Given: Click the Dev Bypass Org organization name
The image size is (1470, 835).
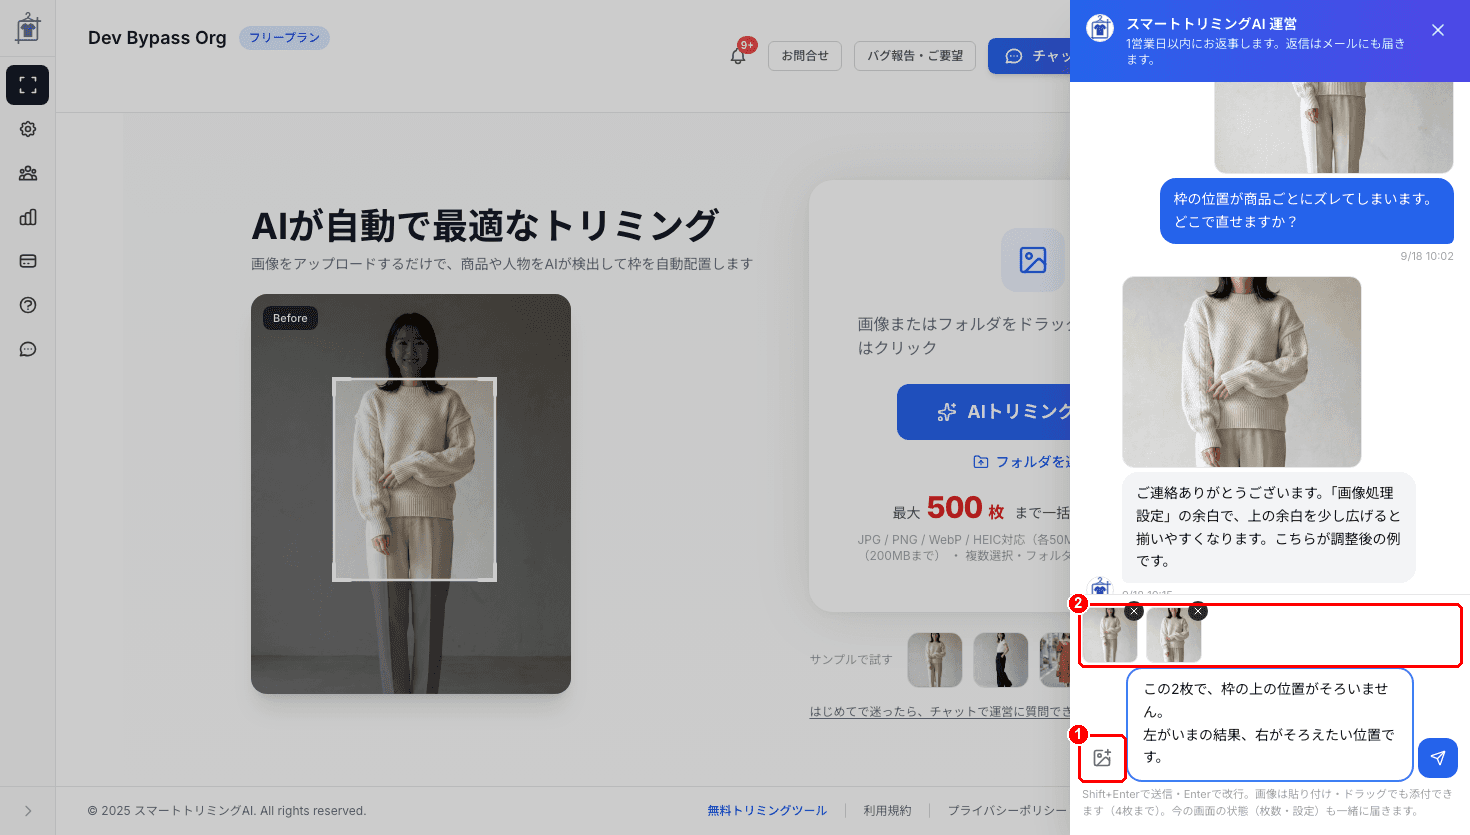Looking at the screenshot, I should point(157,38).
